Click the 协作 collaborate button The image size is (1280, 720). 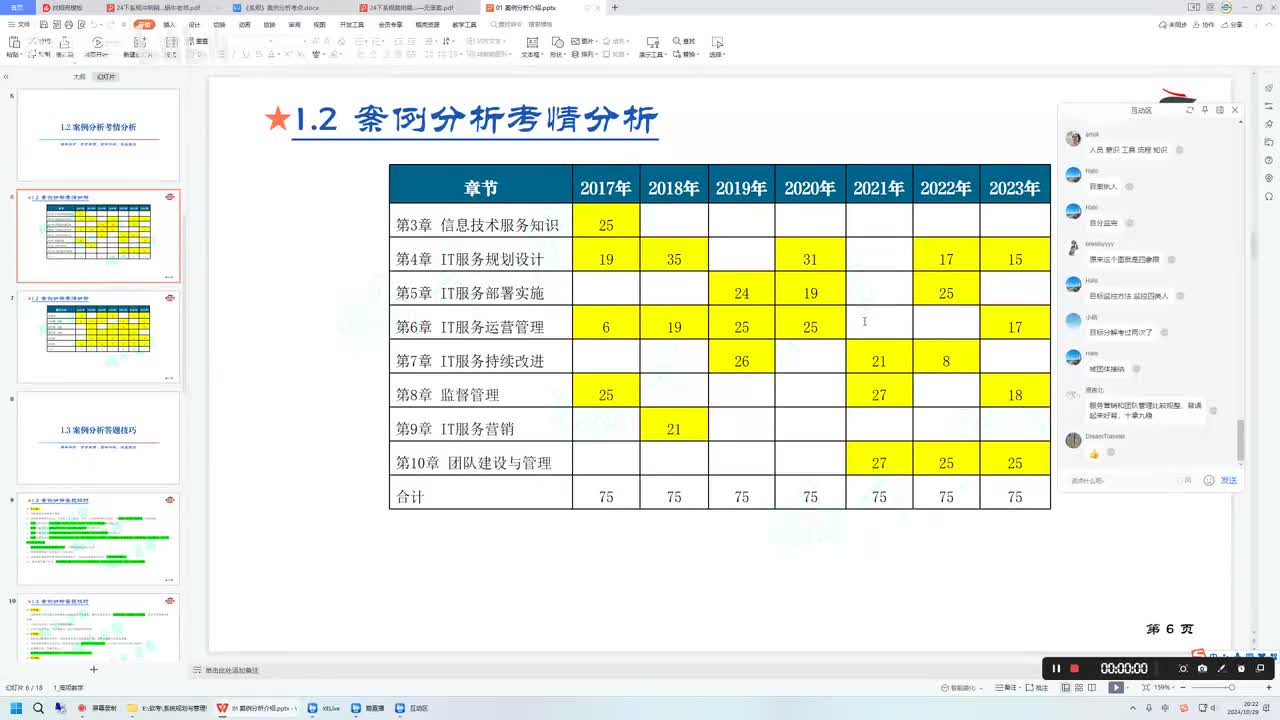tap(1204, 24)
